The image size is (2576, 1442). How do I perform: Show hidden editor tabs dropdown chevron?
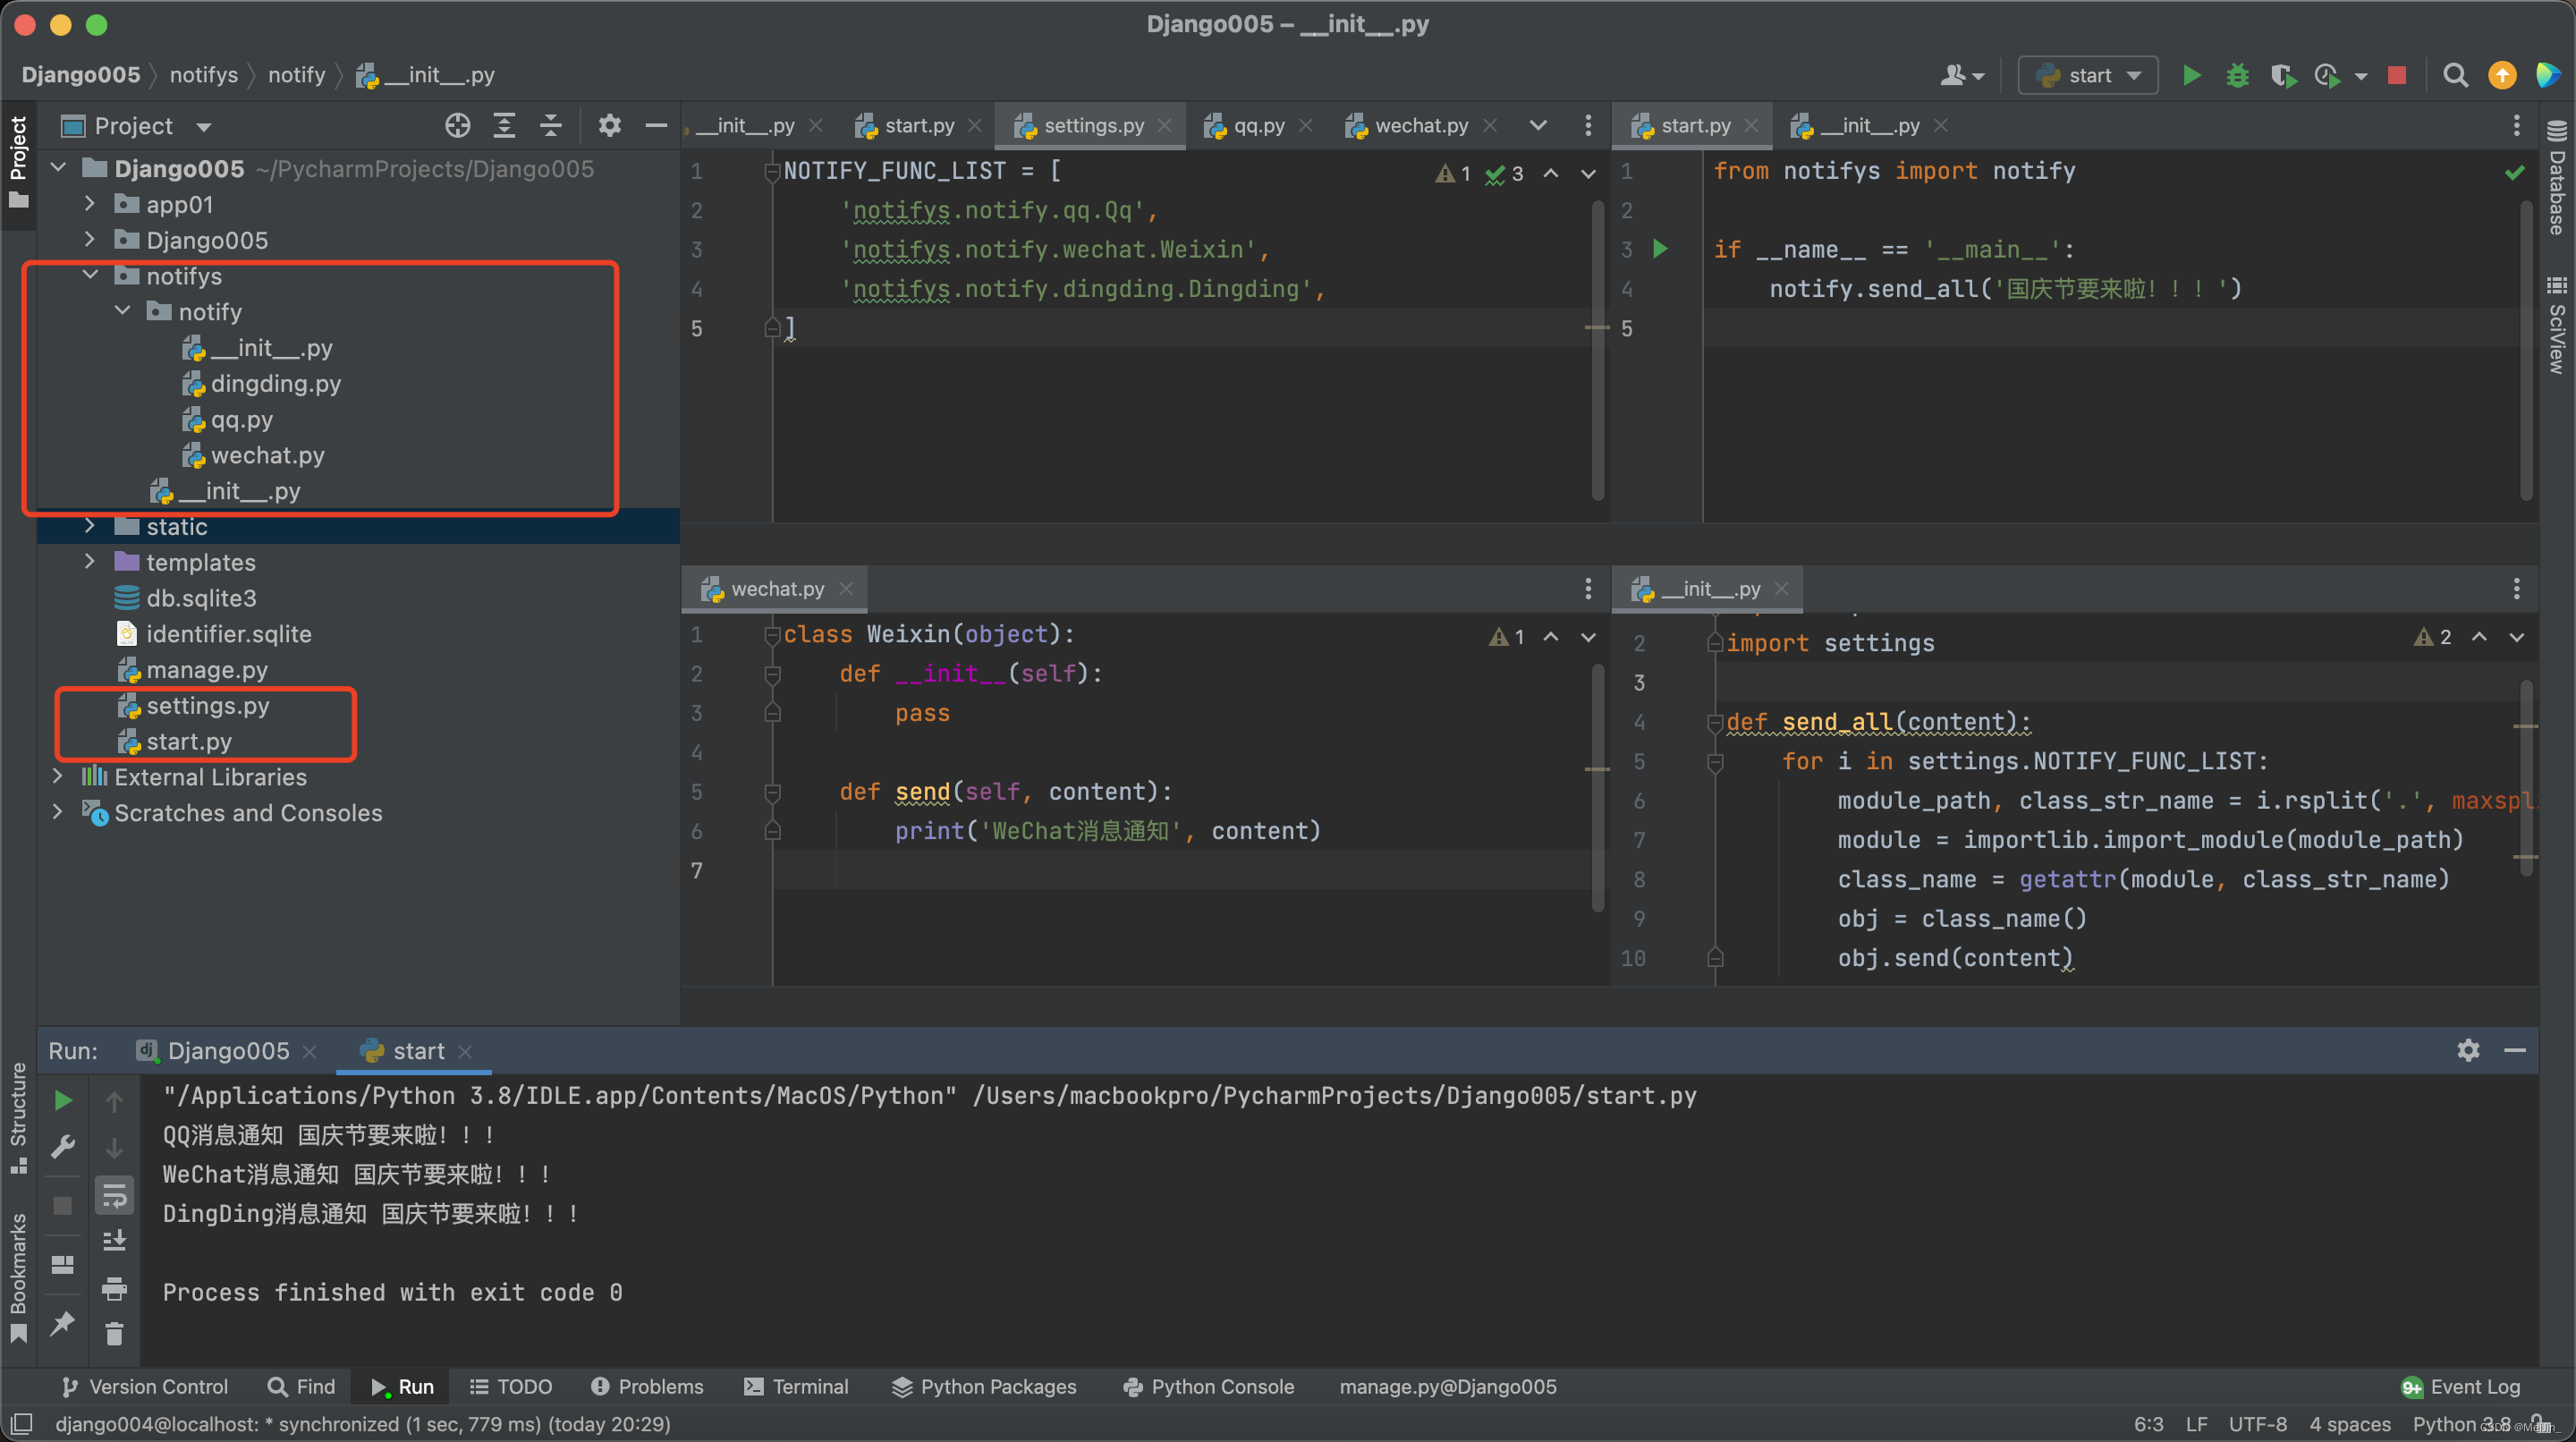click(1538, 126)
